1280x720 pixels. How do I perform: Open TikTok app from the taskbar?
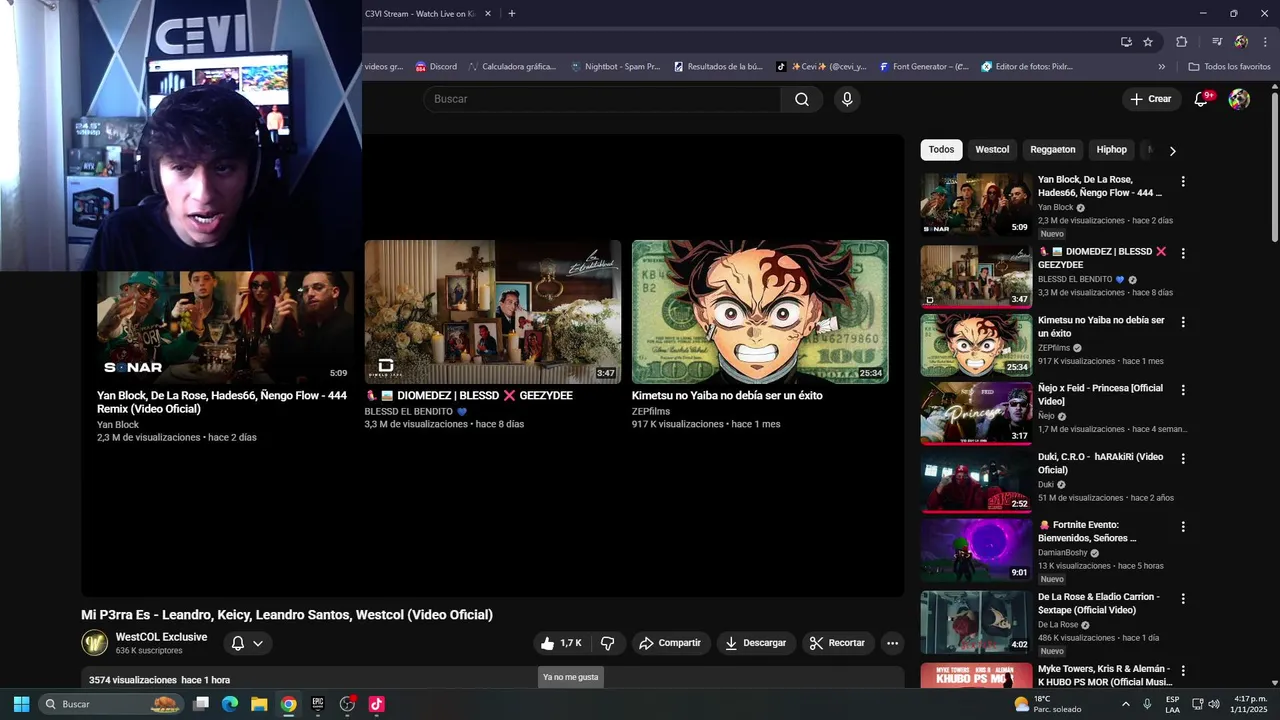(377, 704)
